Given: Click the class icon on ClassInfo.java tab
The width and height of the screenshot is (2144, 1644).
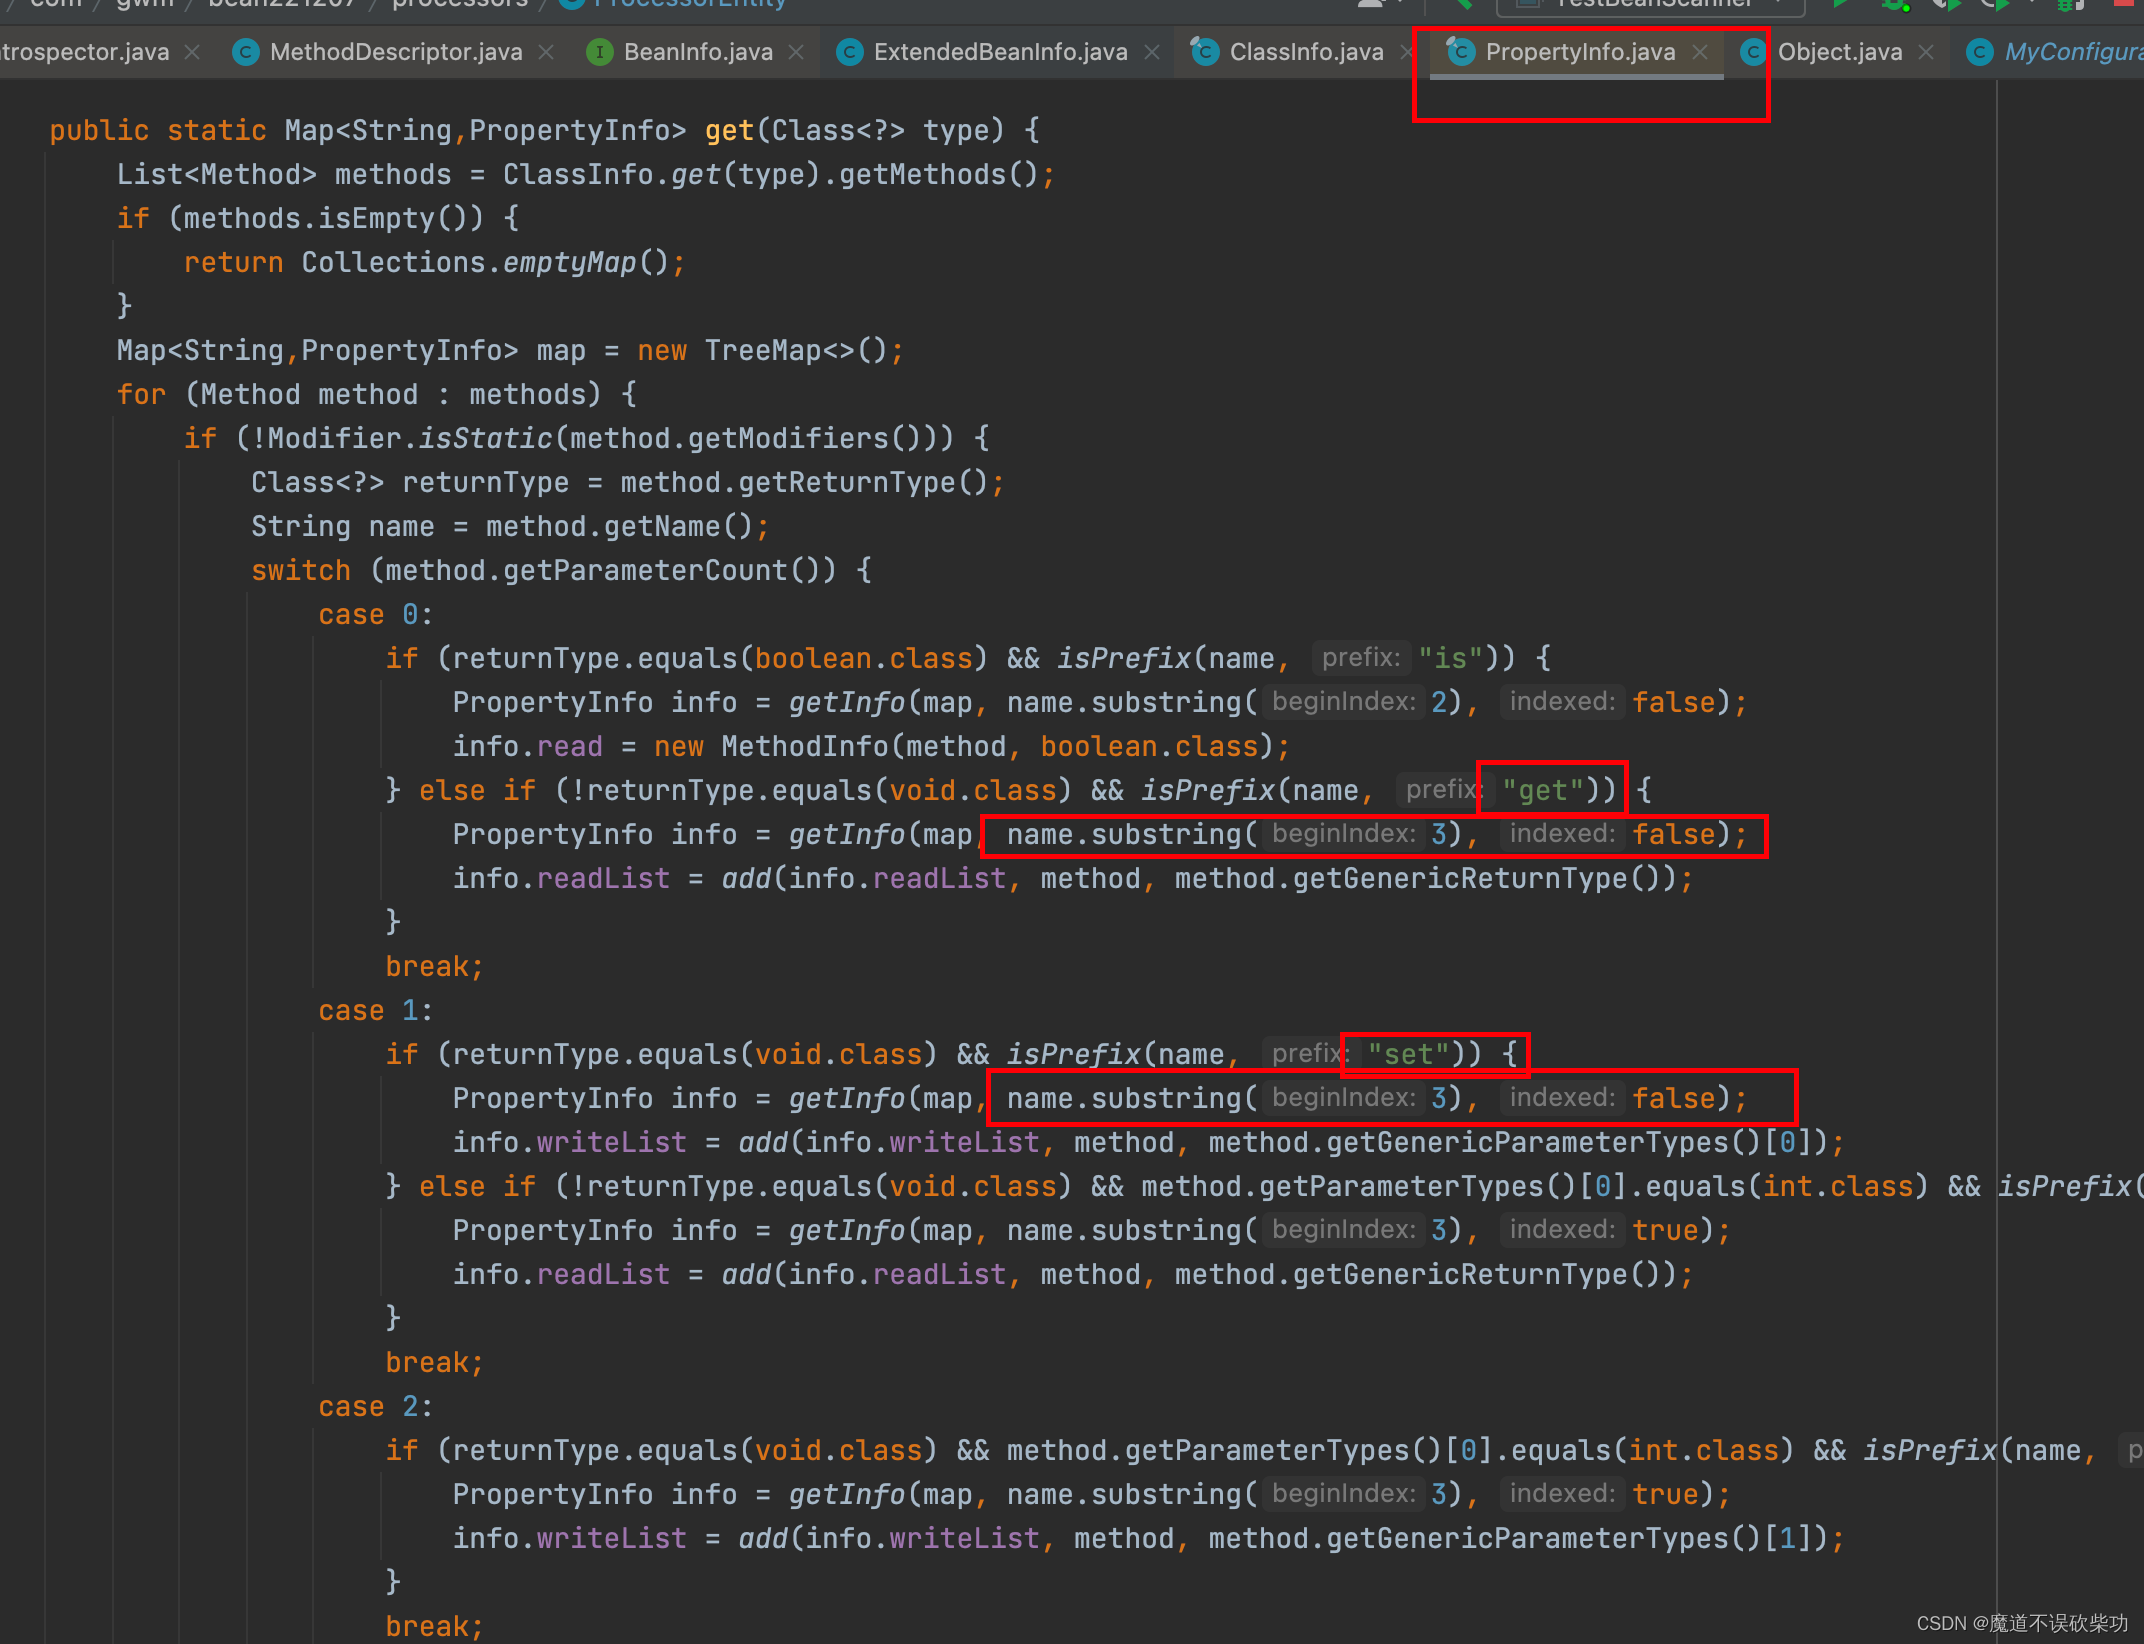Looking at the screenshot, I should (x=1205, y=52).
